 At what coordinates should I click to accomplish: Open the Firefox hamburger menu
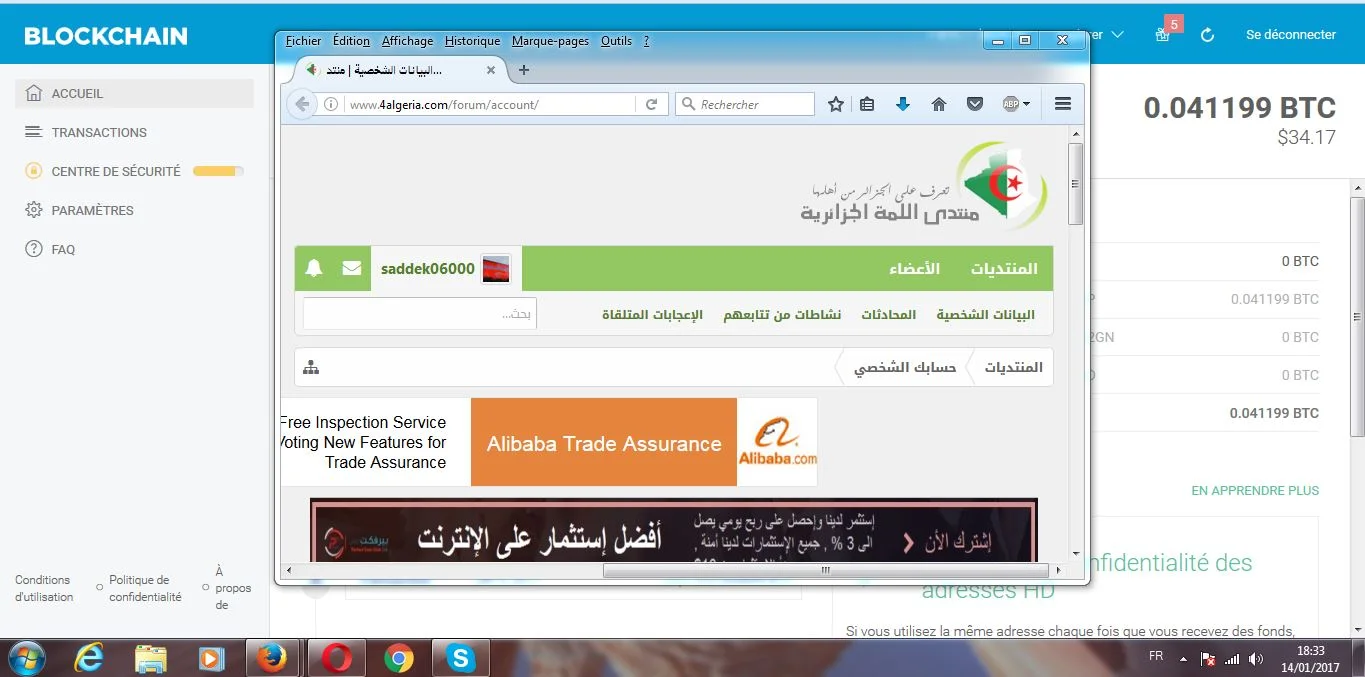1062,104
